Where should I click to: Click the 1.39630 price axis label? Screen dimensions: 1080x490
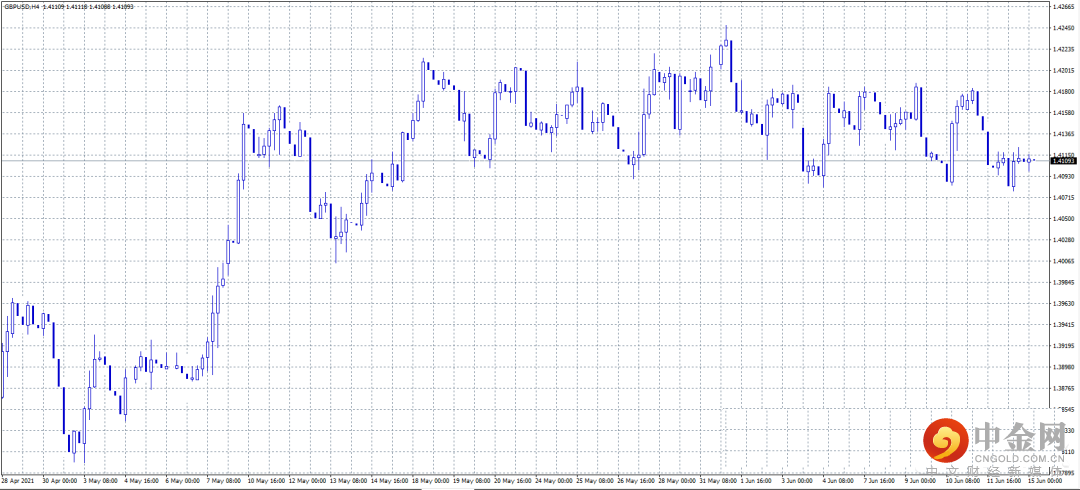pyautogui.click(x=1062, y=303)
